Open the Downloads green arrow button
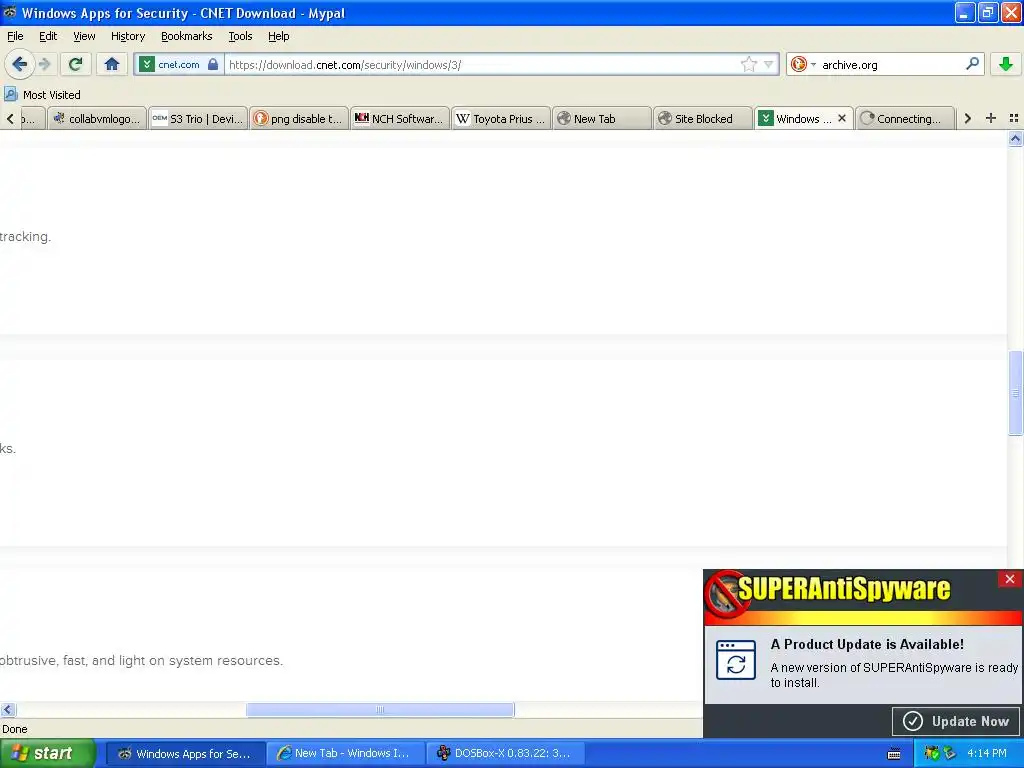 tap(1006, 64)
